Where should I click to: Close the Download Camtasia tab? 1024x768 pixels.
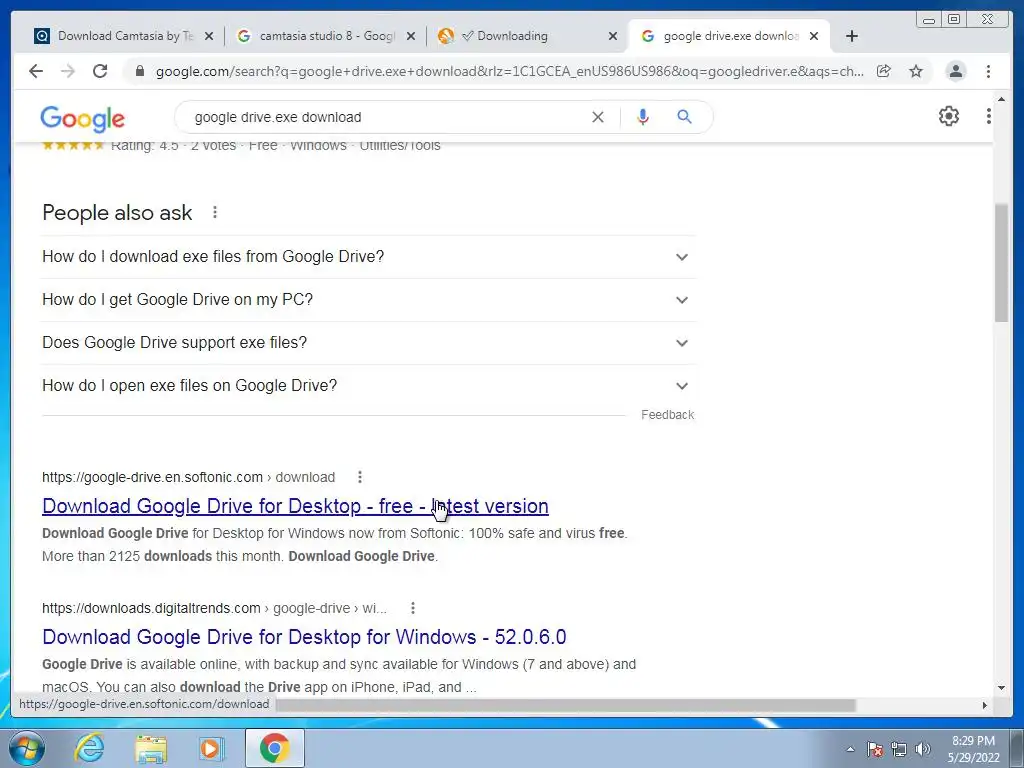tap(208, 37)
